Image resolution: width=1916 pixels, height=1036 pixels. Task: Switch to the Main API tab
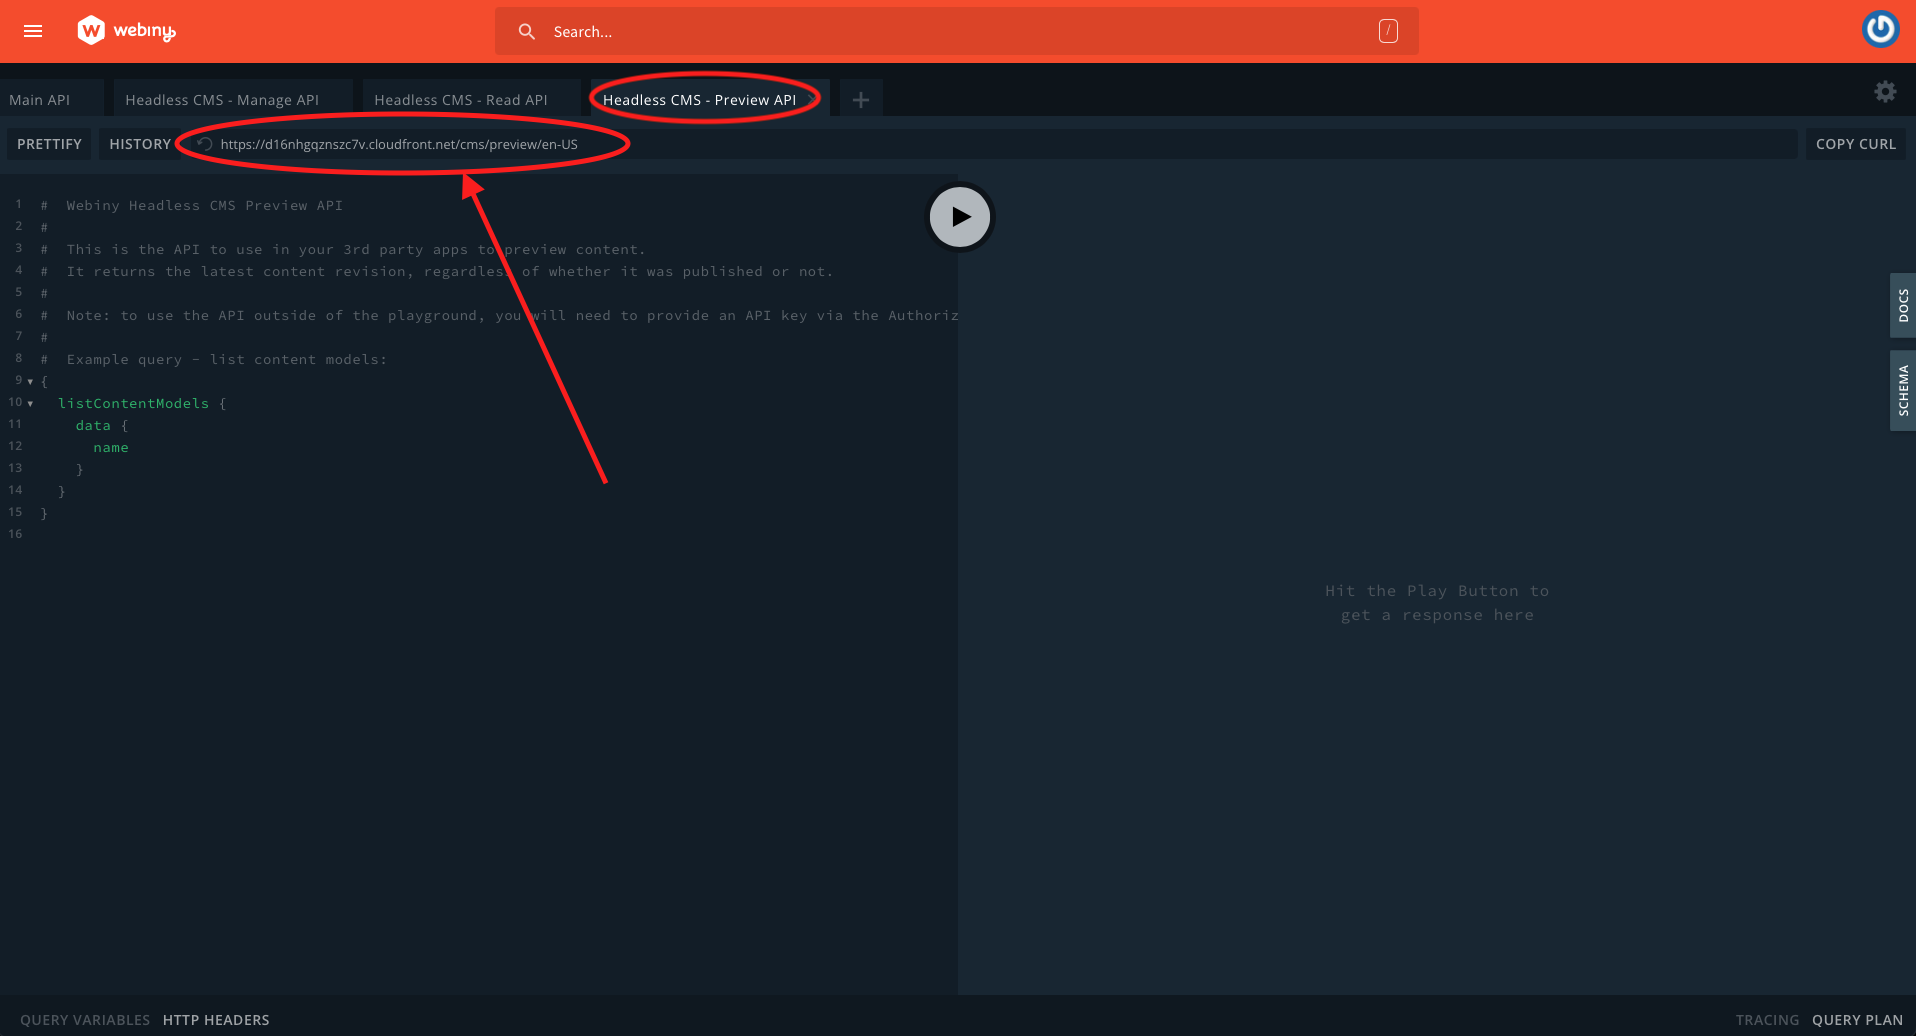tap(40, 100)
